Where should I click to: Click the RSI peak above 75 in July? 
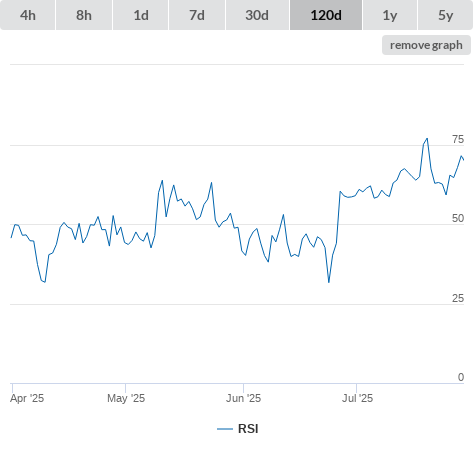427,139
